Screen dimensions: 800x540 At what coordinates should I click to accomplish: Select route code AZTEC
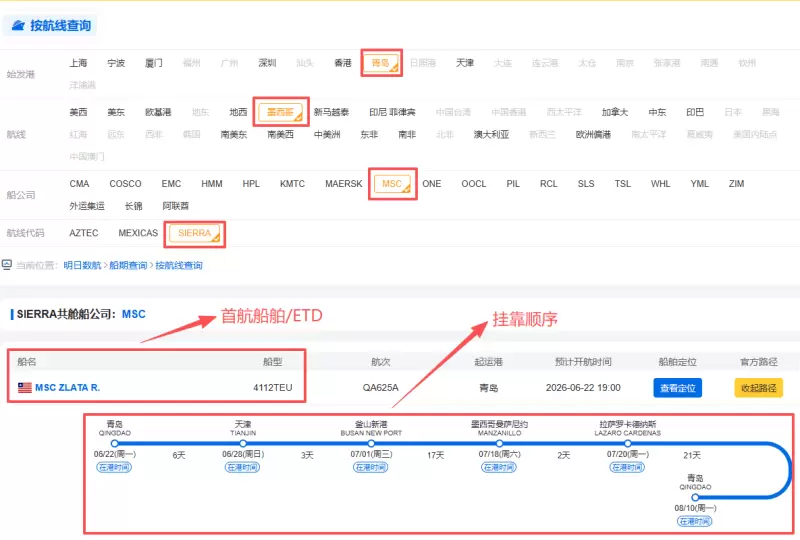point(84,233)
